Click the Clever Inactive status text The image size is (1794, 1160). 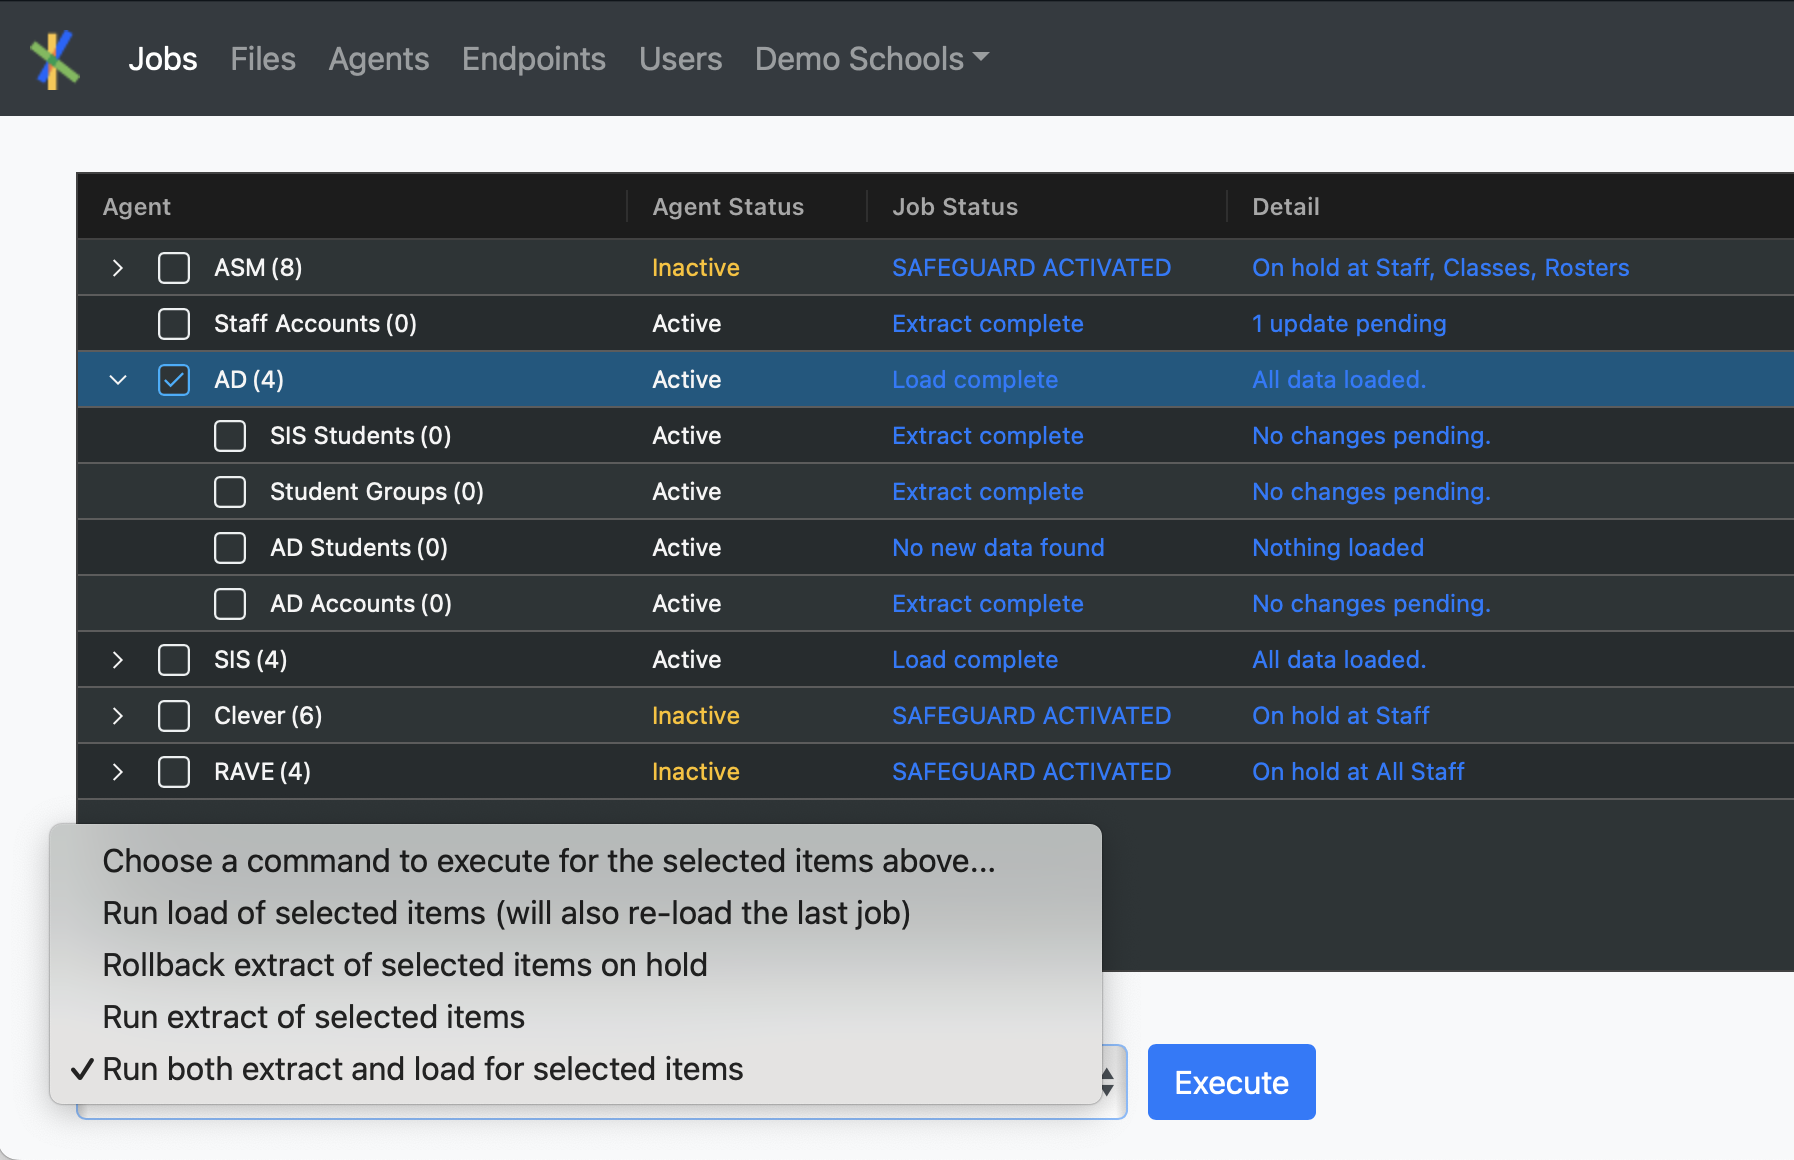(696, 716)
